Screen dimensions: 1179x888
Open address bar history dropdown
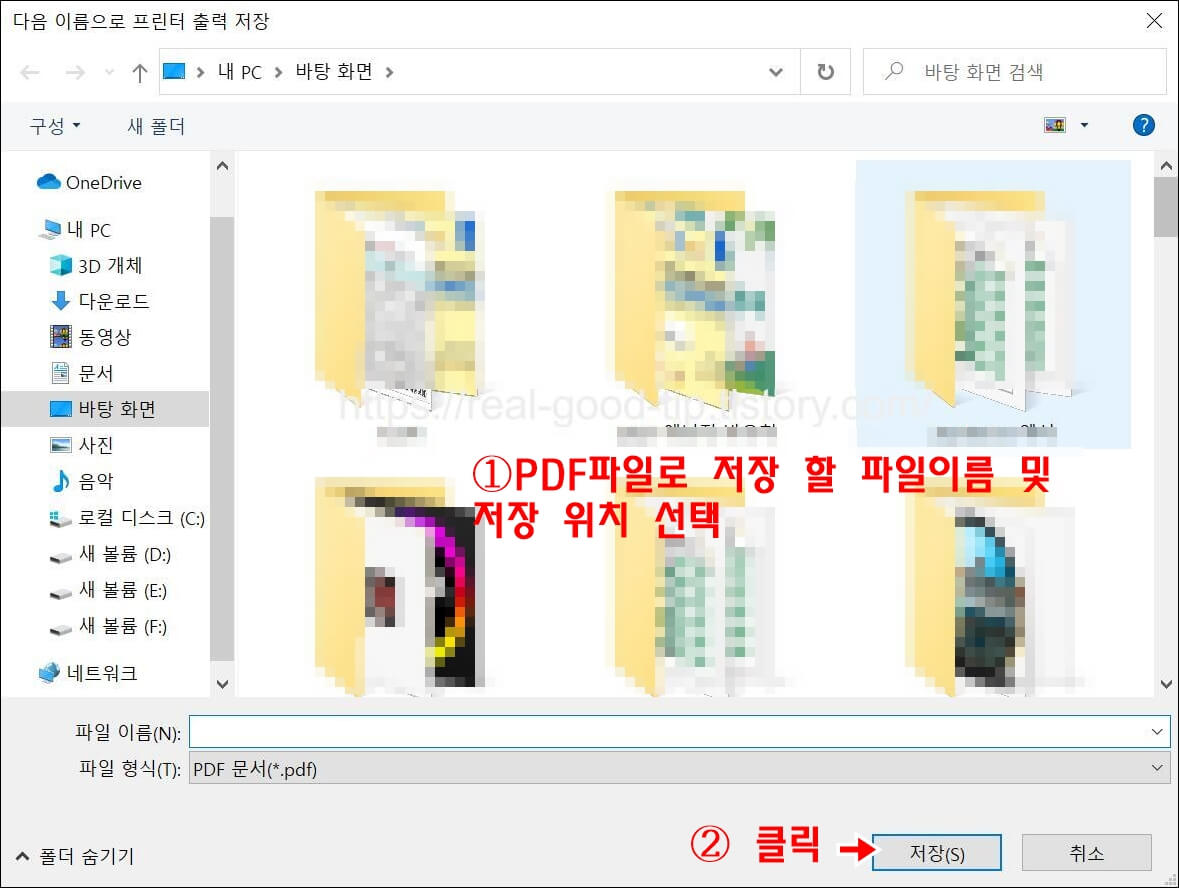click(776, 72)
